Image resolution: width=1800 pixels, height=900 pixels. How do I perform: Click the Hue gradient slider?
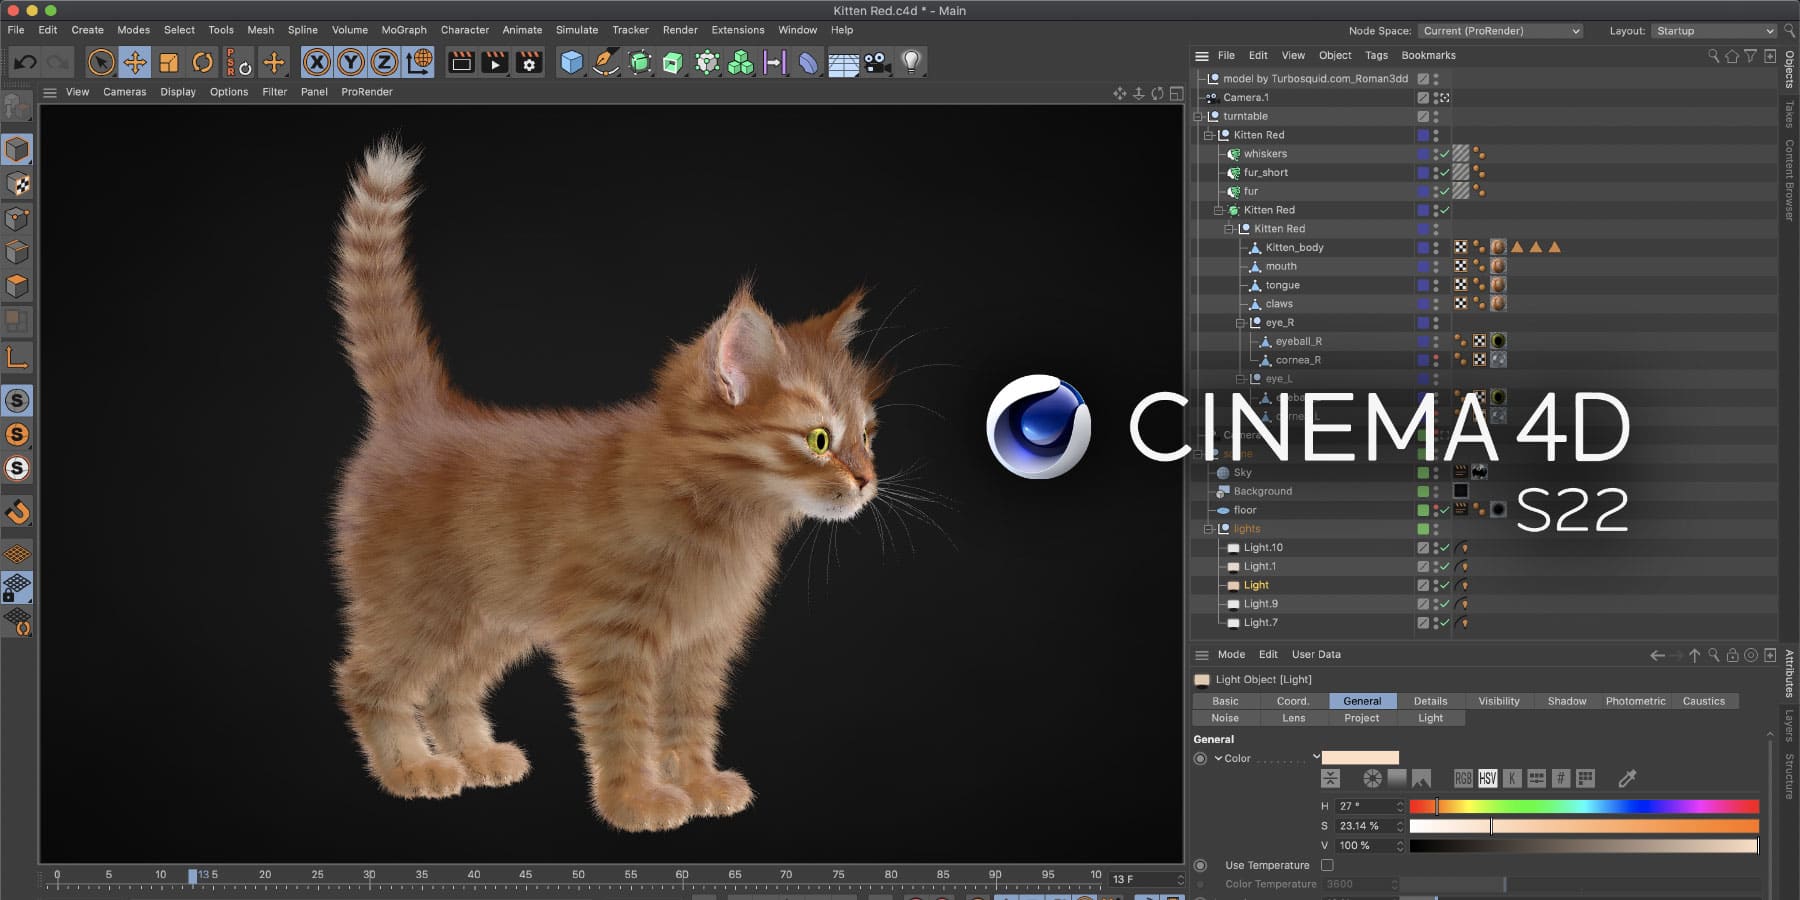coord(1584,806)
